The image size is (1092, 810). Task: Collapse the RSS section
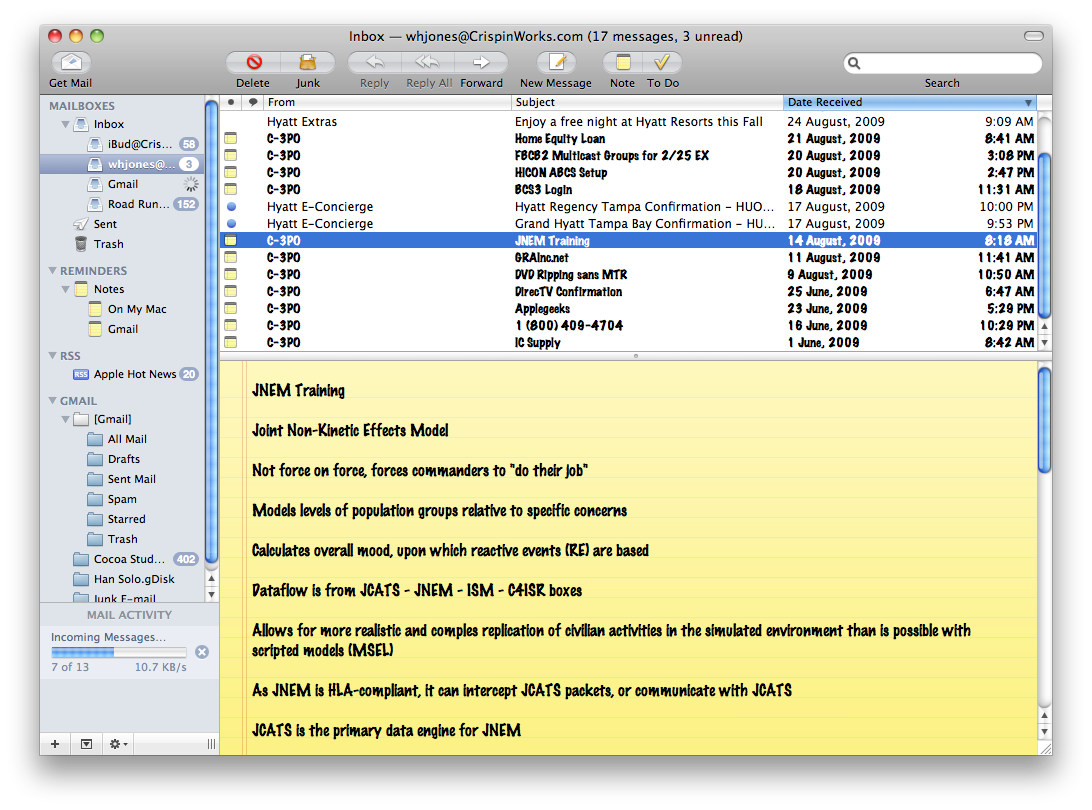click(x=52, y=355)
